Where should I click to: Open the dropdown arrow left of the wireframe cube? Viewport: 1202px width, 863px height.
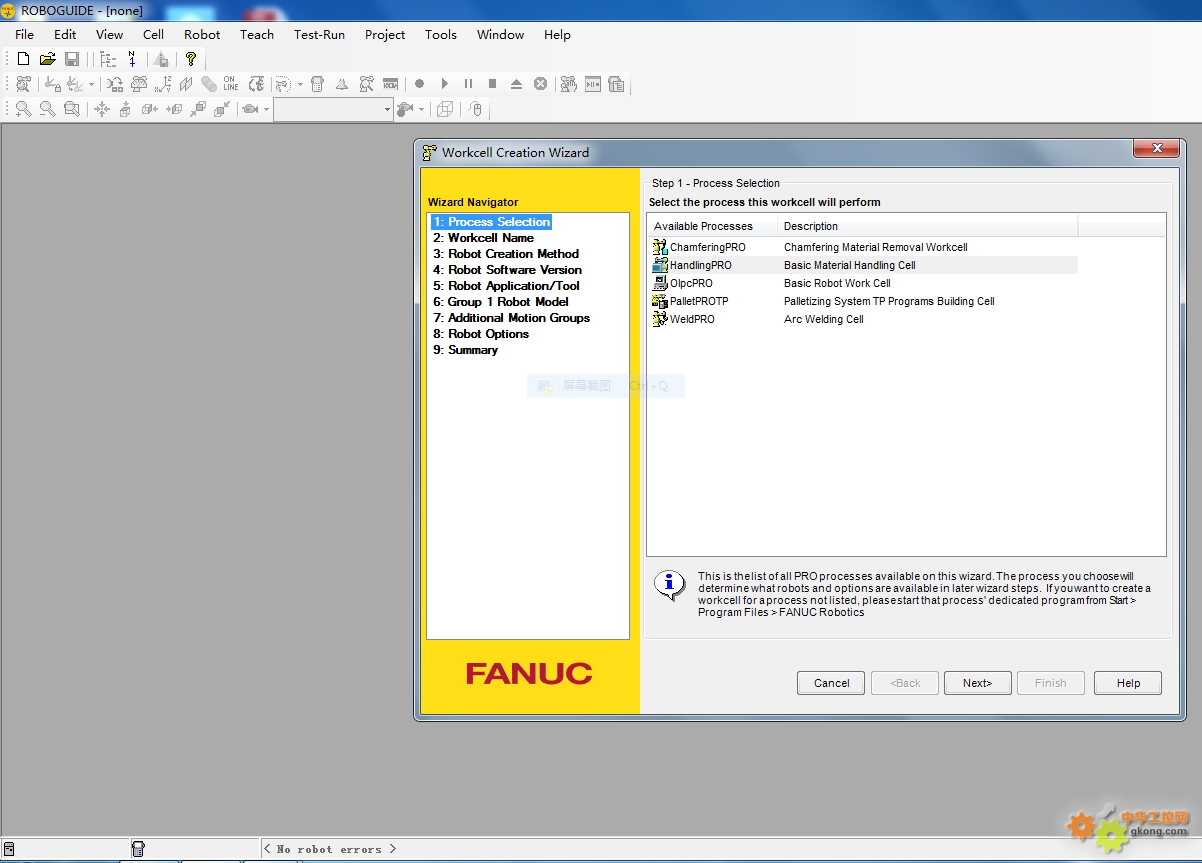(x=421, y=109)
